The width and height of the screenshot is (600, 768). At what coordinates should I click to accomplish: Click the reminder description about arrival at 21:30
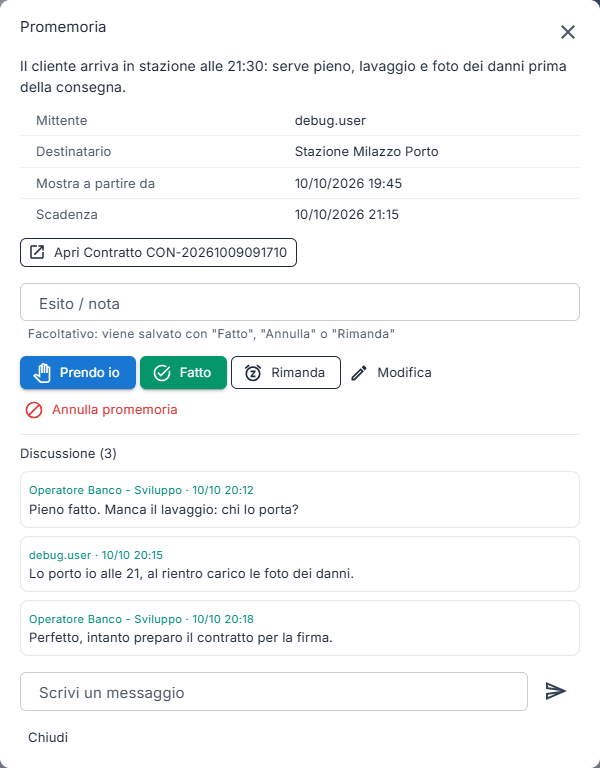[x=293, y=77]
